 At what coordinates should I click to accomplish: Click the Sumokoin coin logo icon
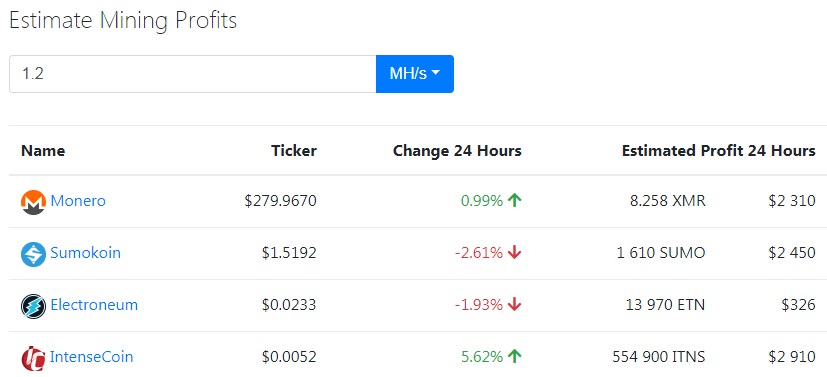pyautogui.click(x=33, y=254)
